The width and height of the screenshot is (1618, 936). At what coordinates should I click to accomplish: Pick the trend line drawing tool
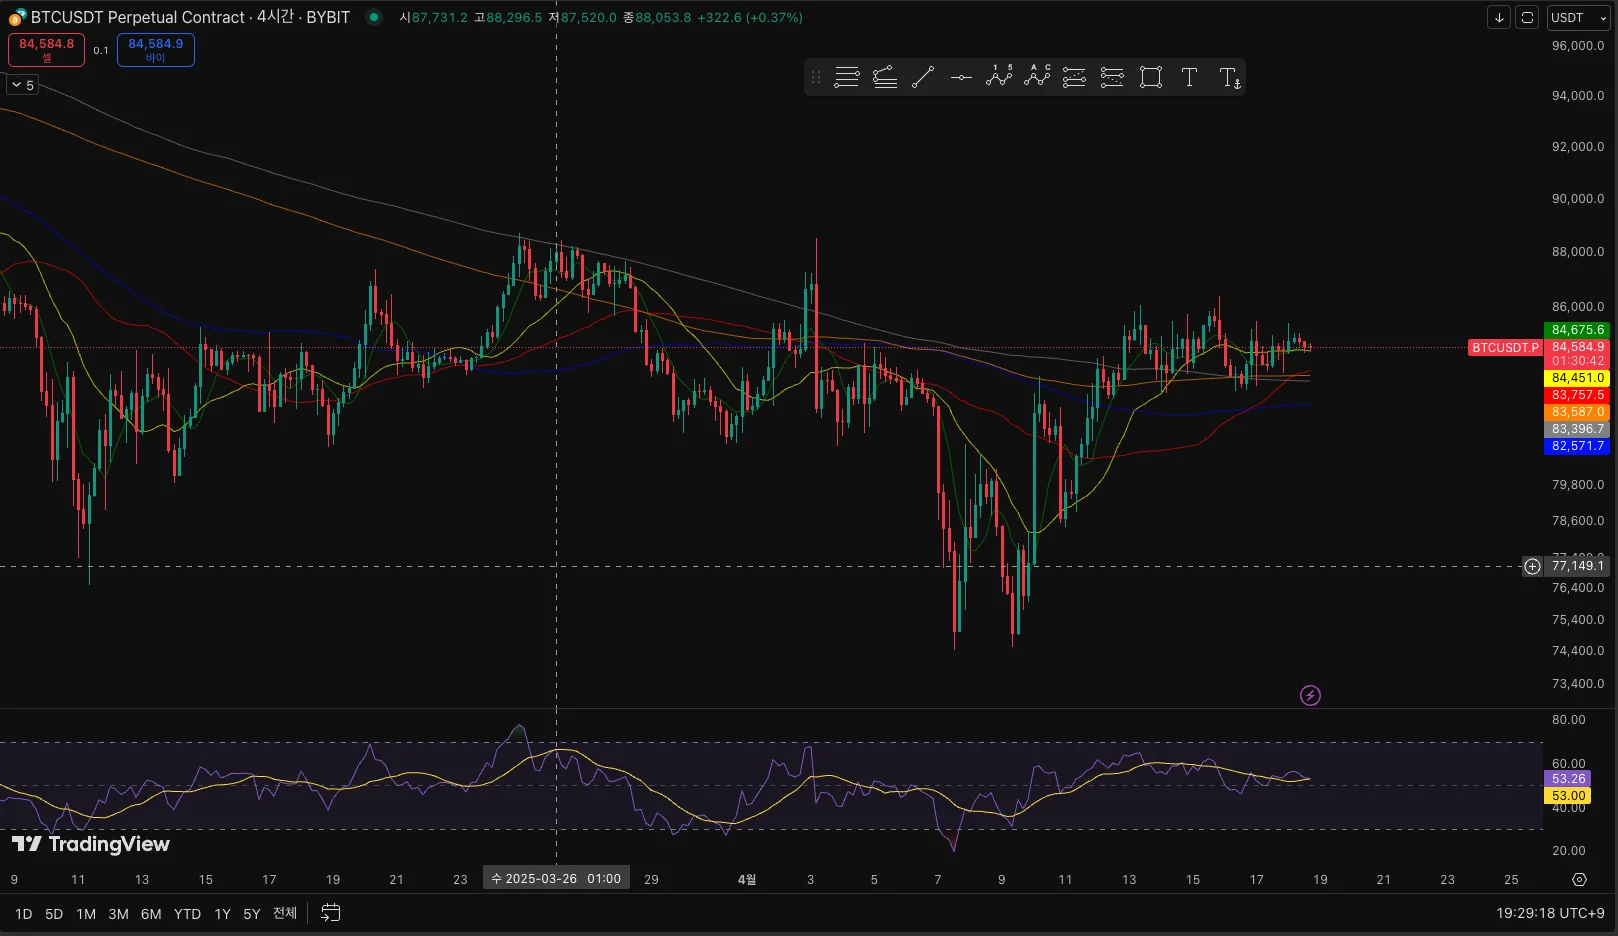pos(923,77)
